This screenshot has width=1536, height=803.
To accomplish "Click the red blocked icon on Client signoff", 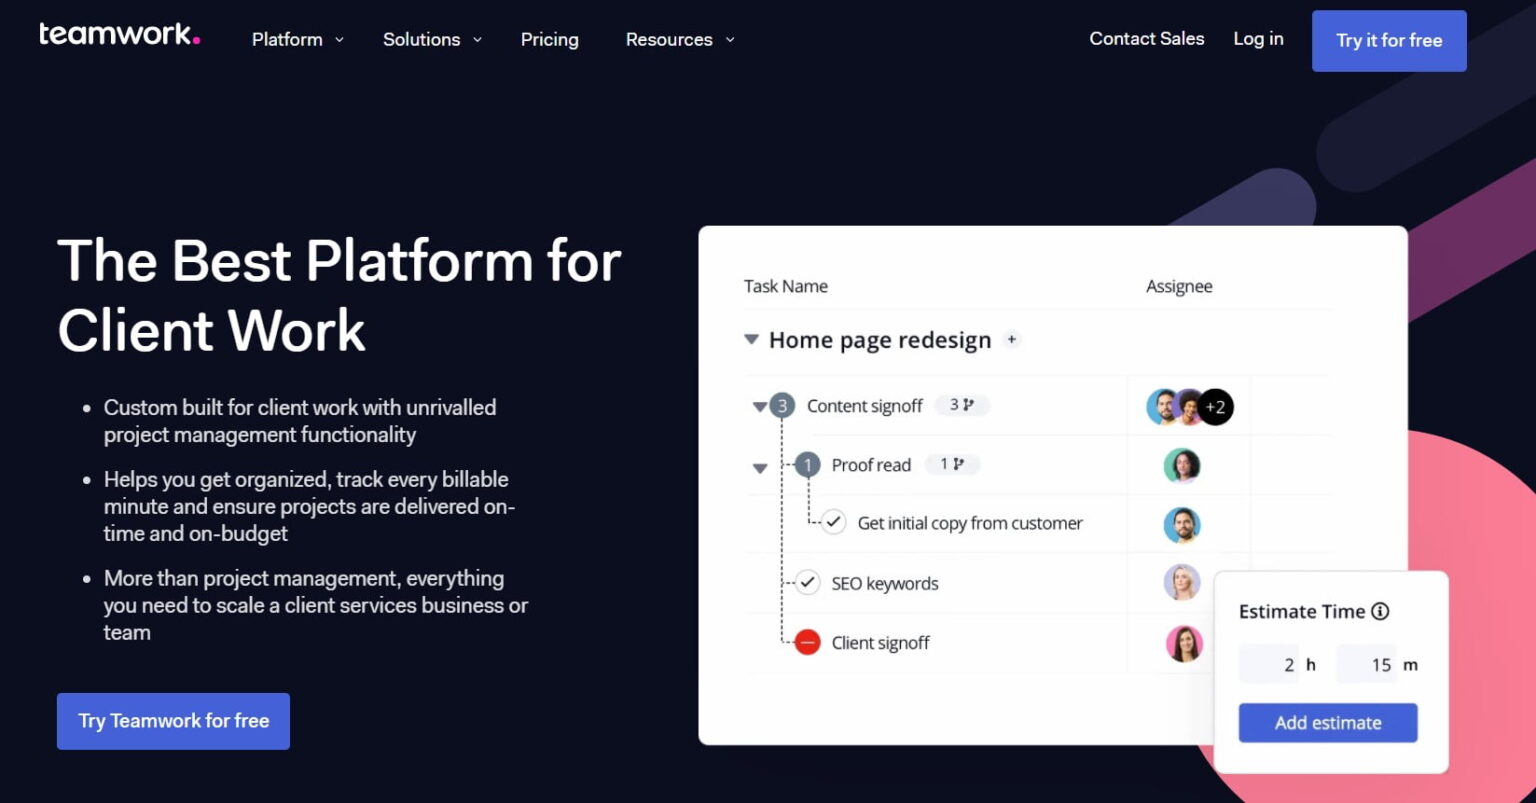I will click(x=807, y=643).
